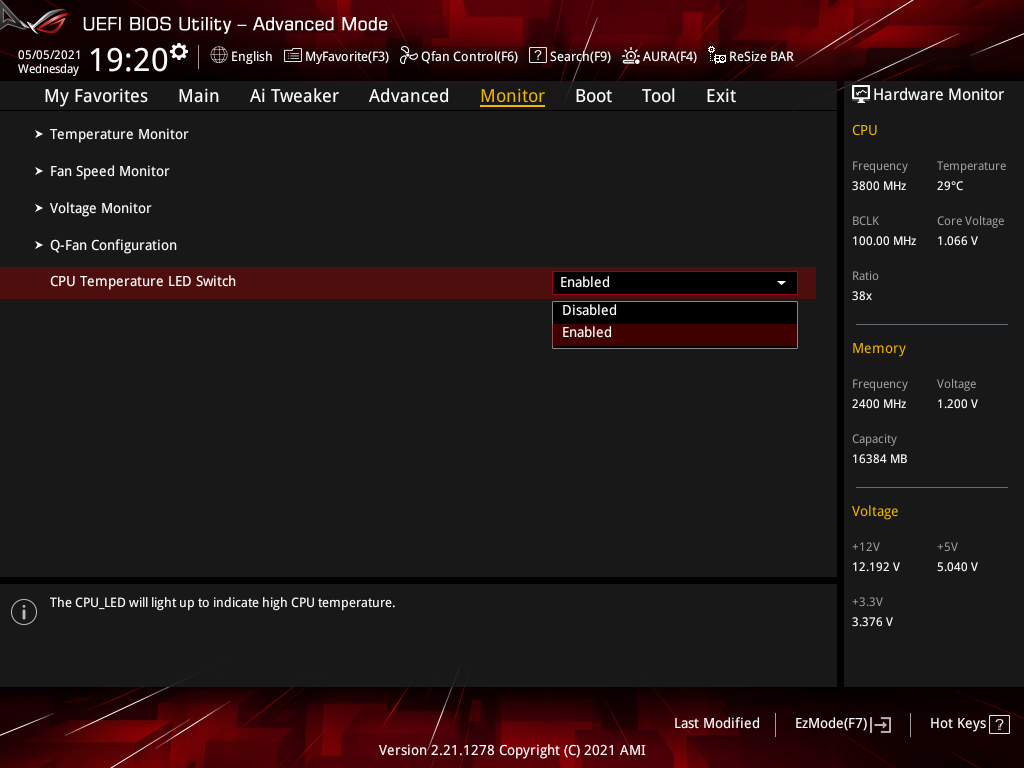The width and height of the screenshot is (1024, 768).
Task: Click the CPU_LED help description text
Action: click(223, 603)
